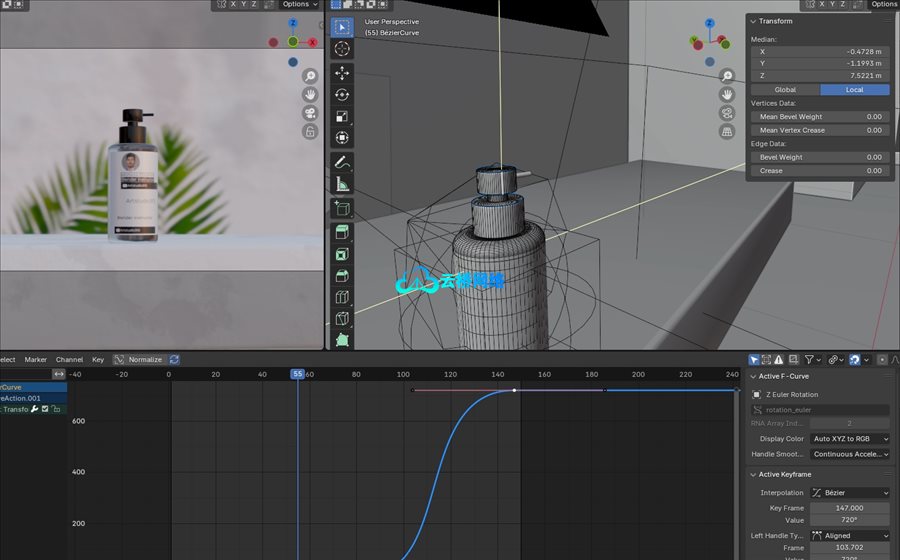Select the Annotate tool

click(x=342, y=162)
